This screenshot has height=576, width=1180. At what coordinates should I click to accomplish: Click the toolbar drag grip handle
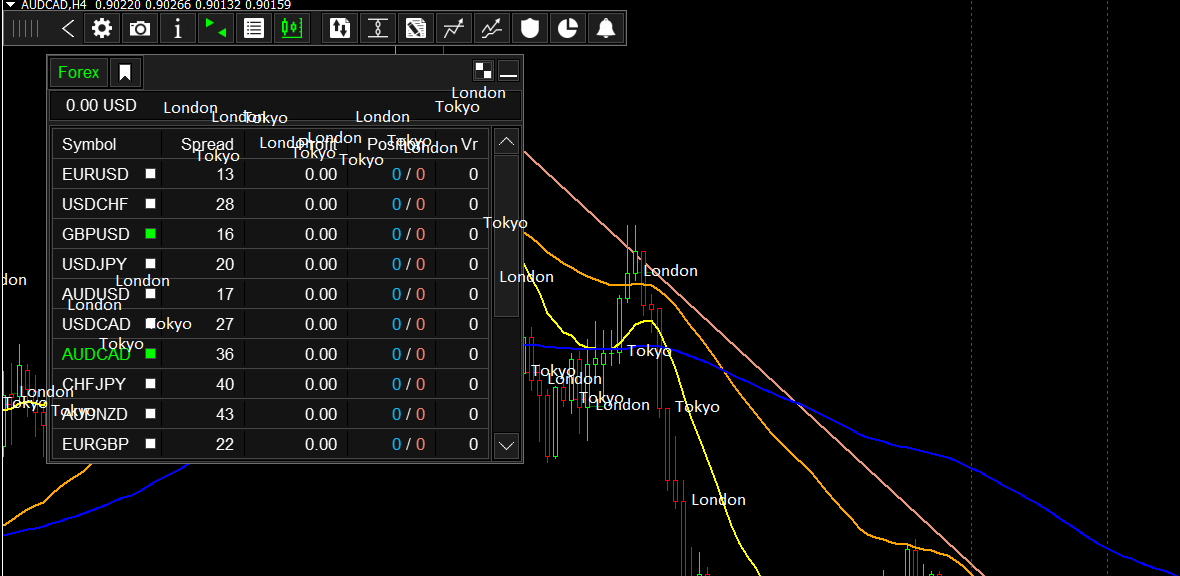[x=26, y=29]
